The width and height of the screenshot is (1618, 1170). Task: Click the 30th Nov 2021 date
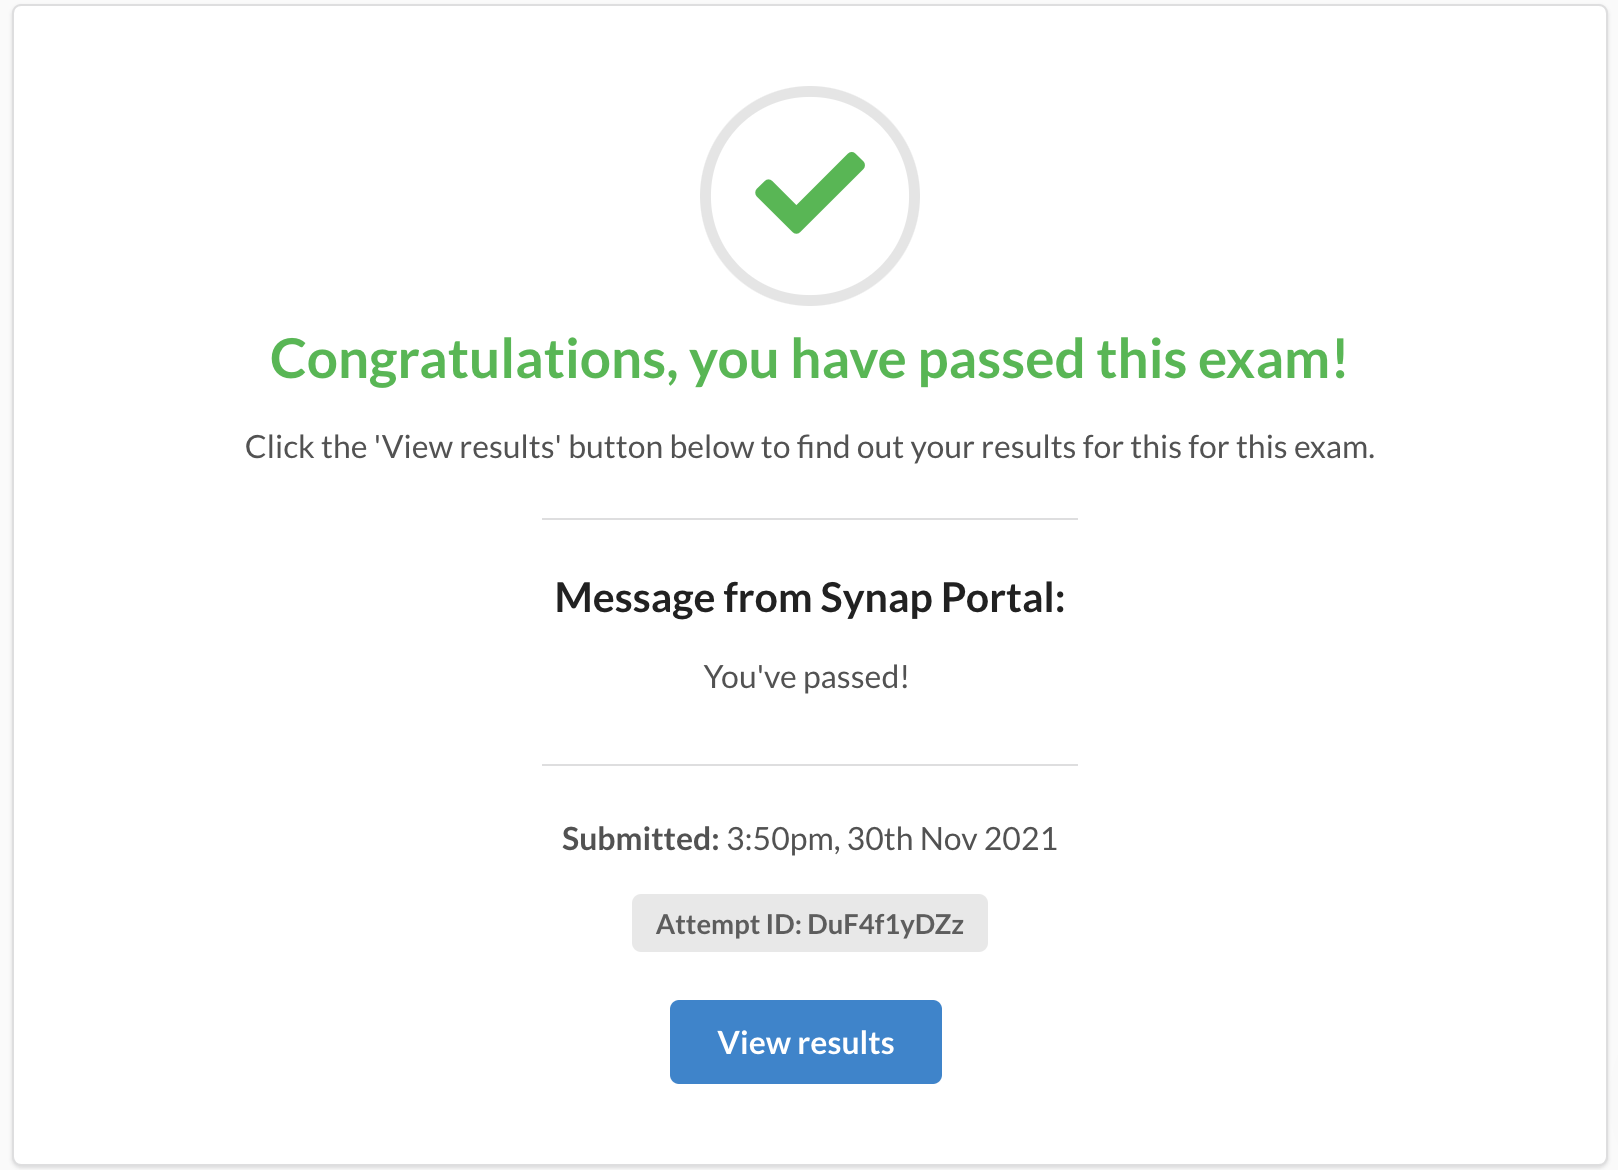pos(952,838)
